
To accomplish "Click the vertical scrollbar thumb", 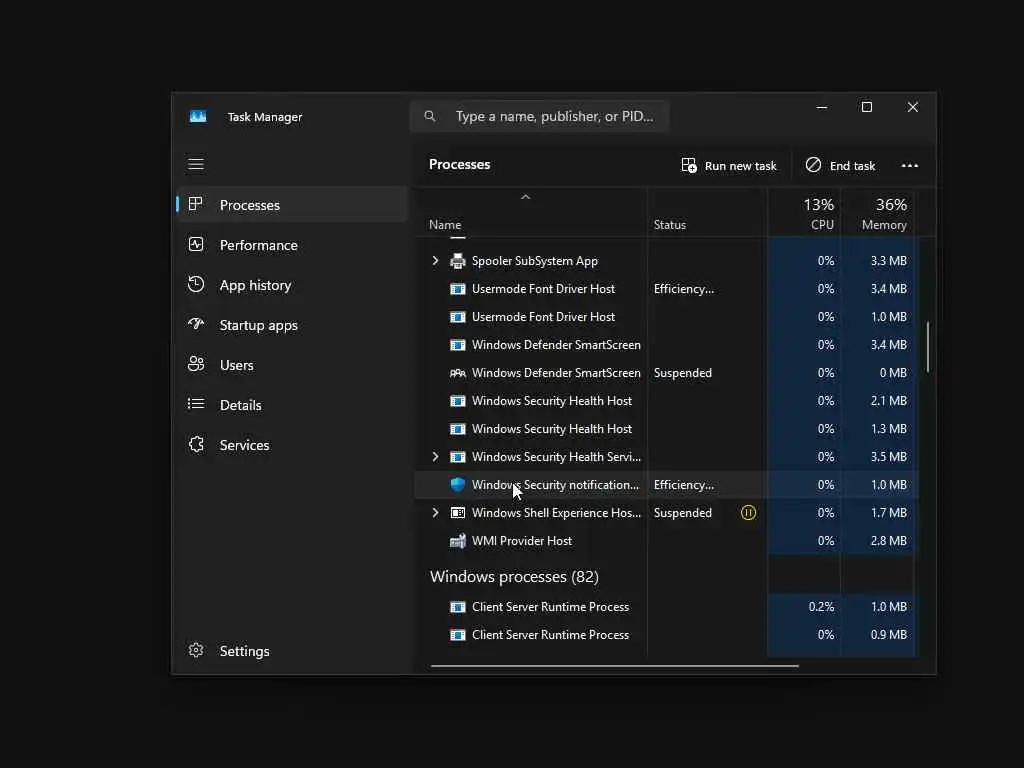I will point(927,347).
